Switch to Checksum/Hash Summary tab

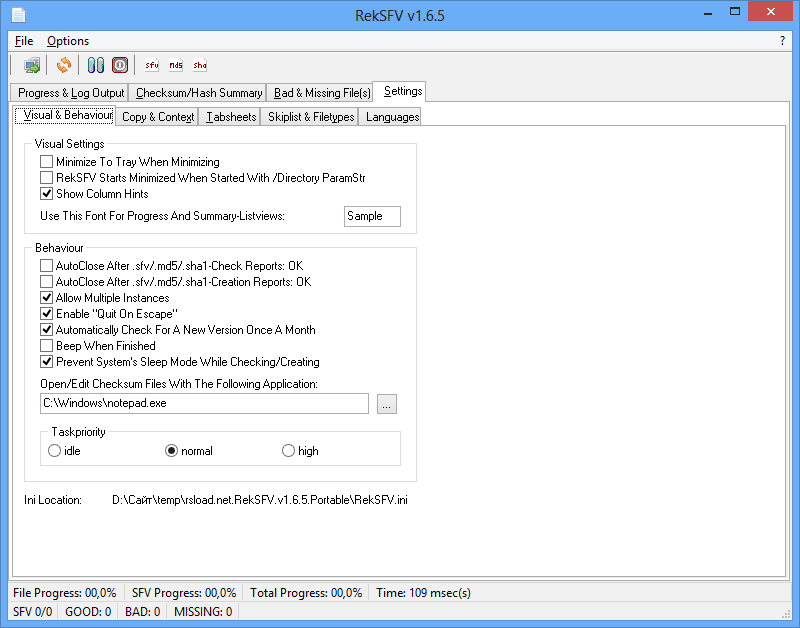pyautogui.click(x=199, y=93)
